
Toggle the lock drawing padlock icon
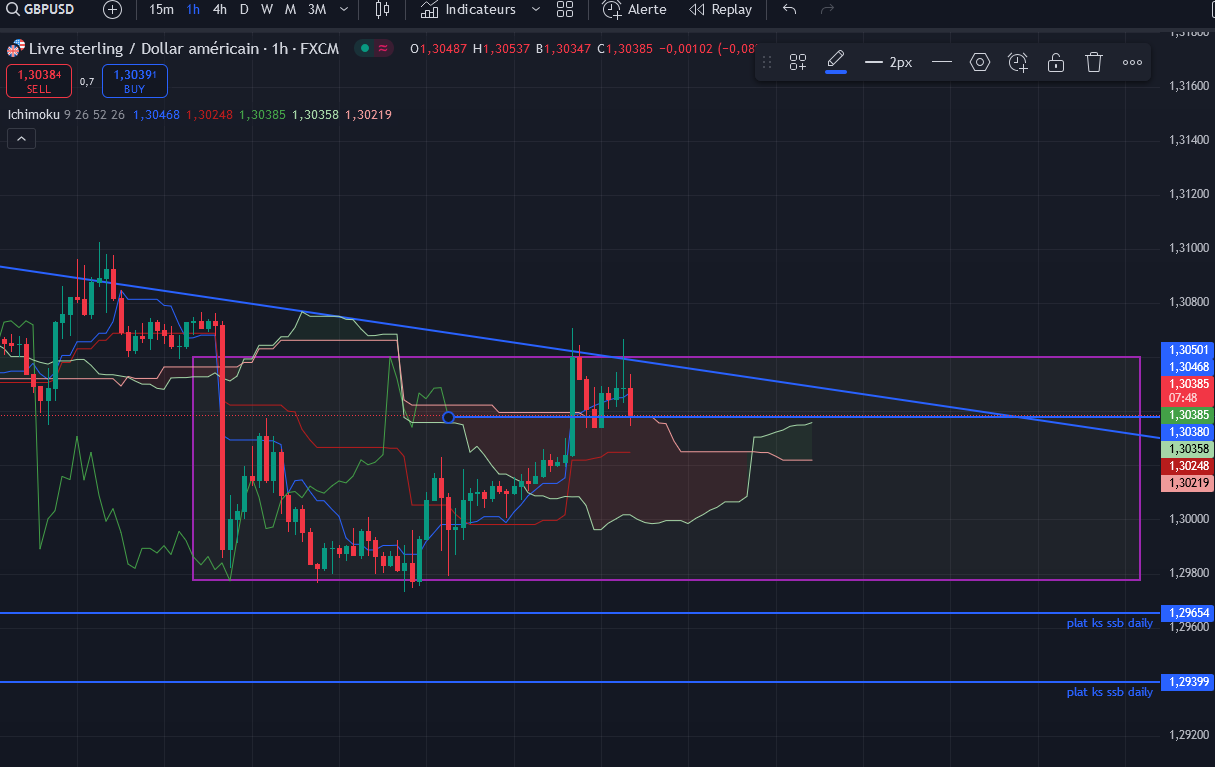pyautogui.click(x=1056, y=62)
